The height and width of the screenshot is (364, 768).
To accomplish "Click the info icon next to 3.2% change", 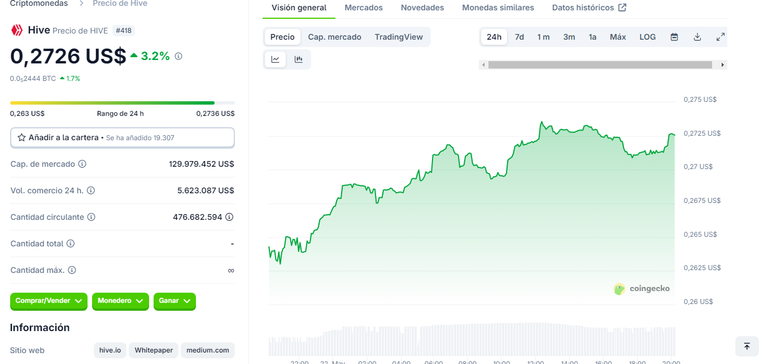I will [178, 56].
